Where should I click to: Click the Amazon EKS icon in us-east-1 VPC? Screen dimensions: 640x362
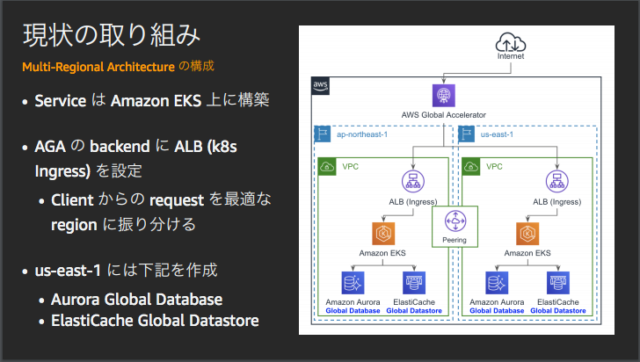click(527, 233)
